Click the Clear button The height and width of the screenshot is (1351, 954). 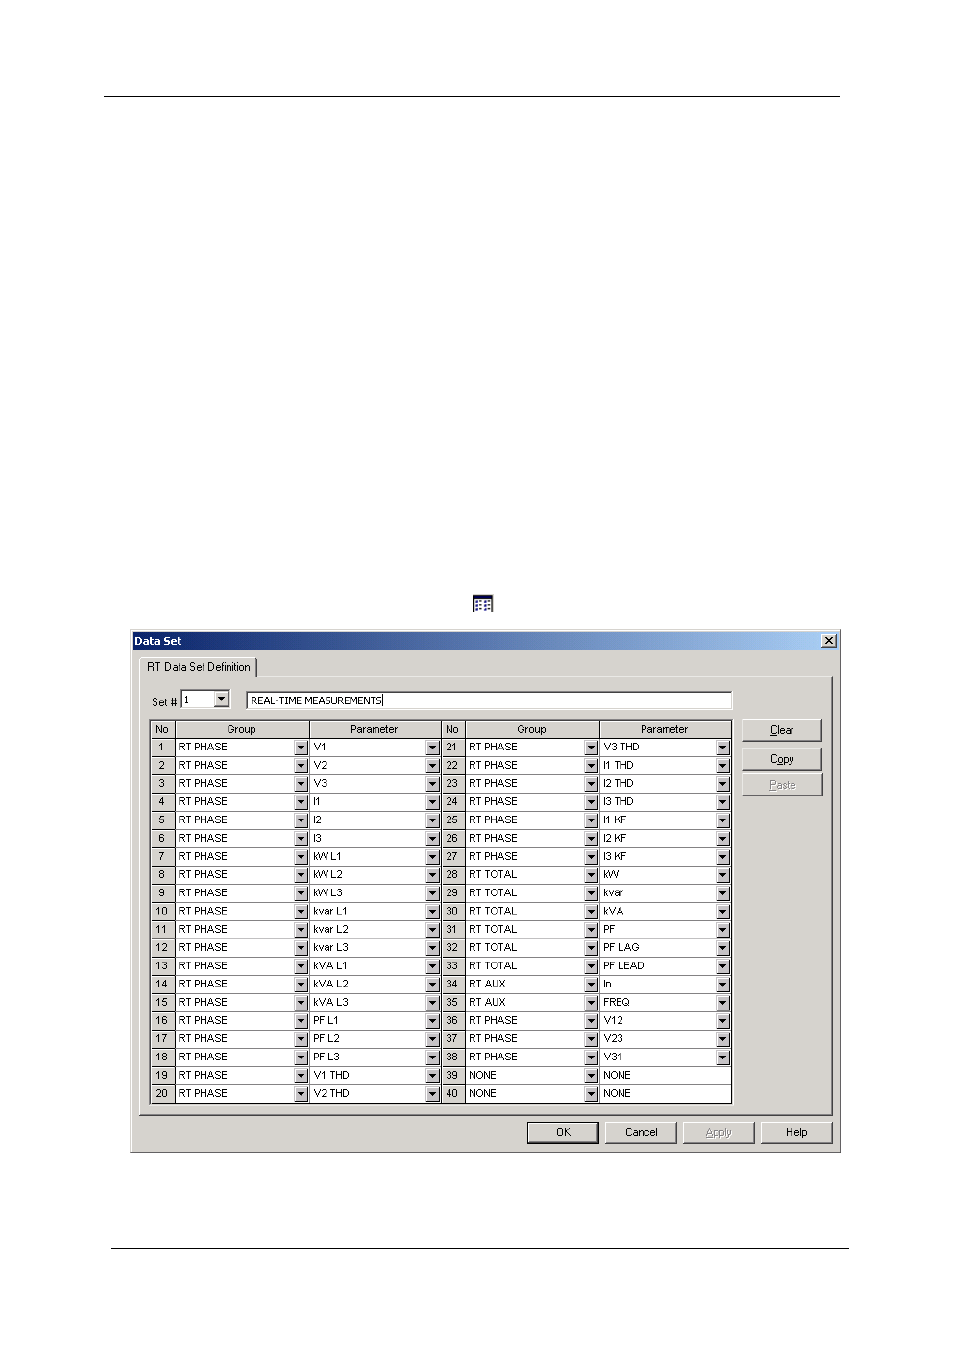782,730
